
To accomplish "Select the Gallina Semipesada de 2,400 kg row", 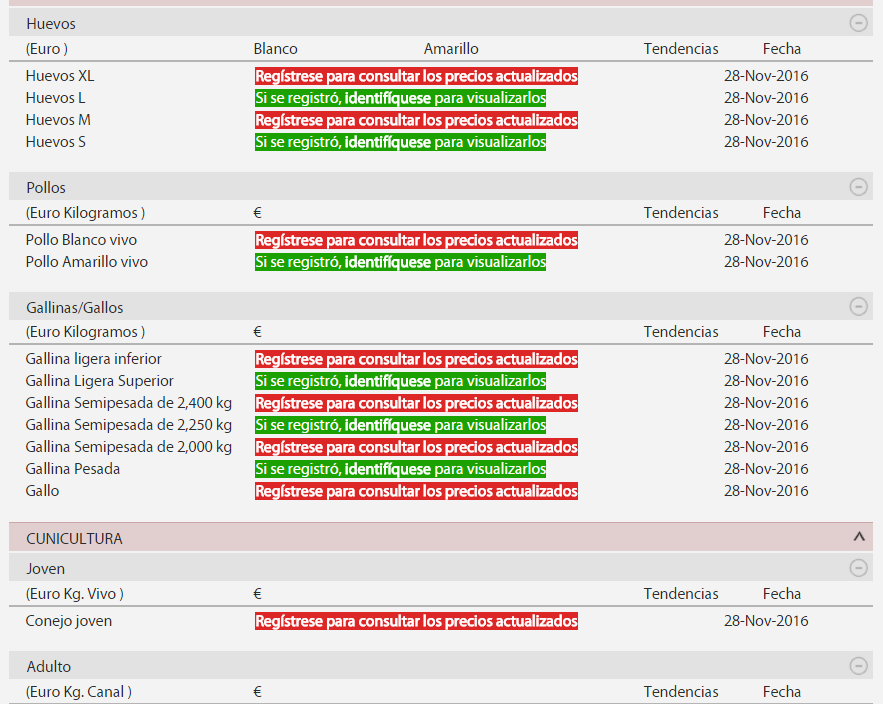I will click(x=128, y=403).
